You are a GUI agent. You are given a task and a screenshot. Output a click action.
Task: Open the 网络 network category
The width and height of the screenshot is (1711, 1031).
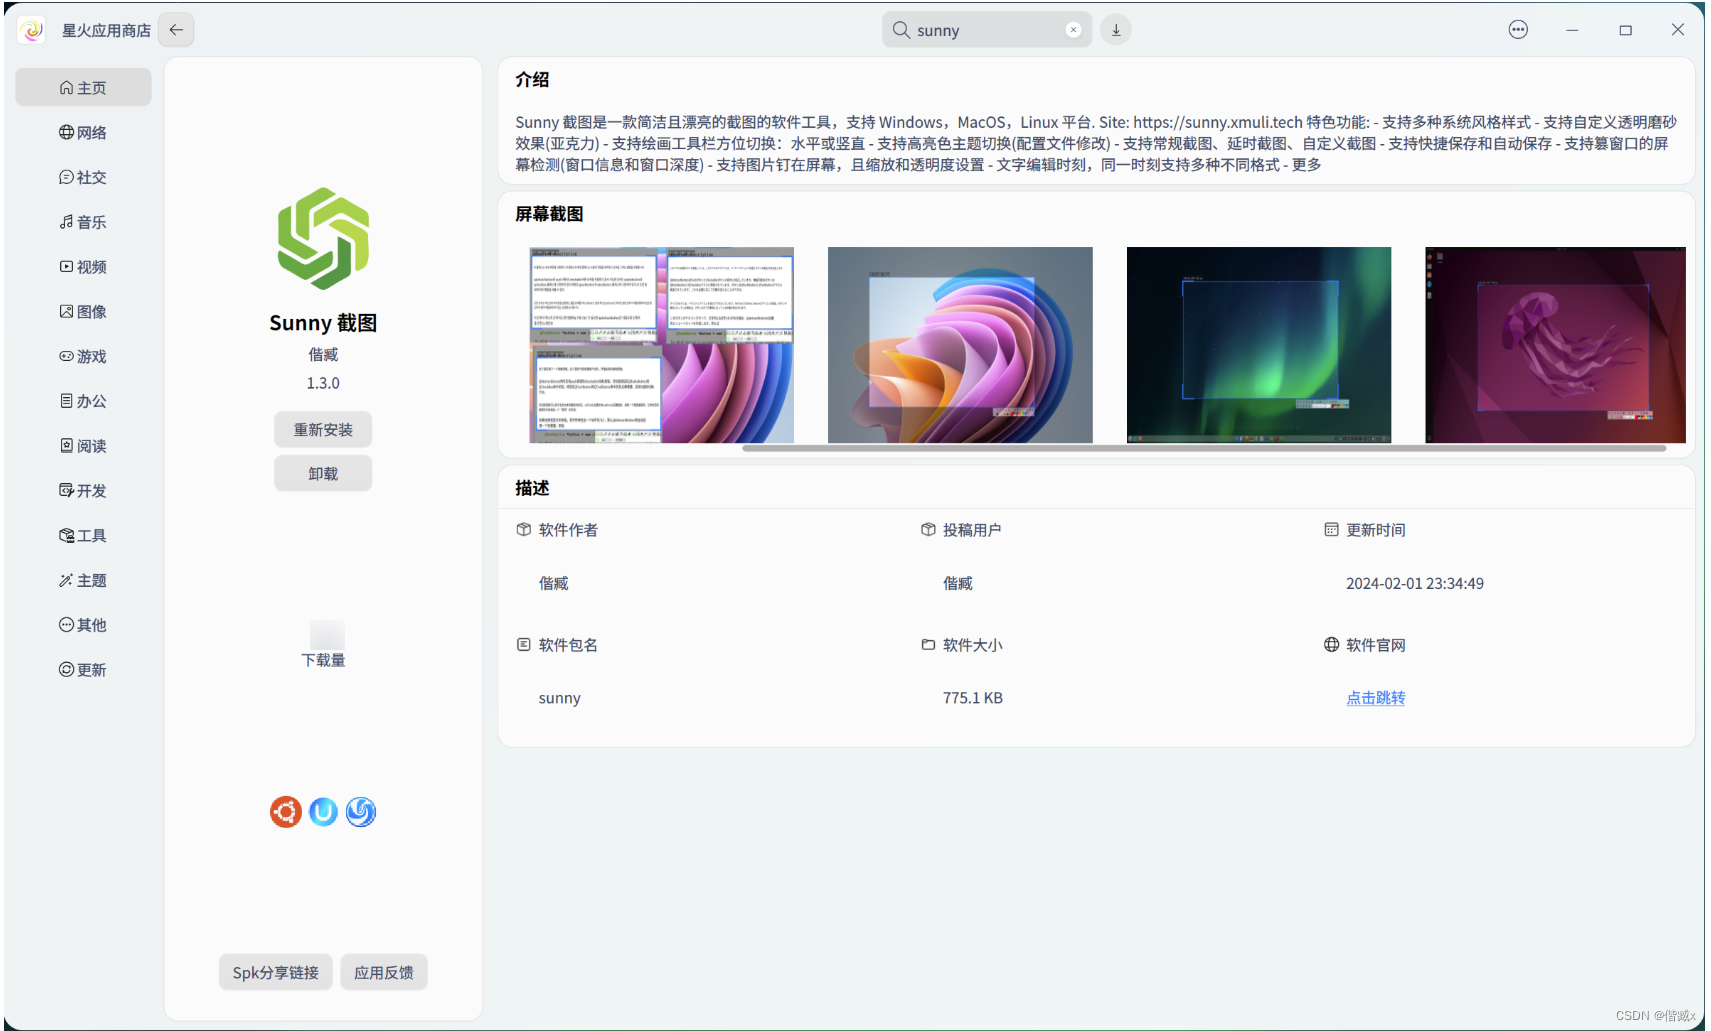click(83, 132)
